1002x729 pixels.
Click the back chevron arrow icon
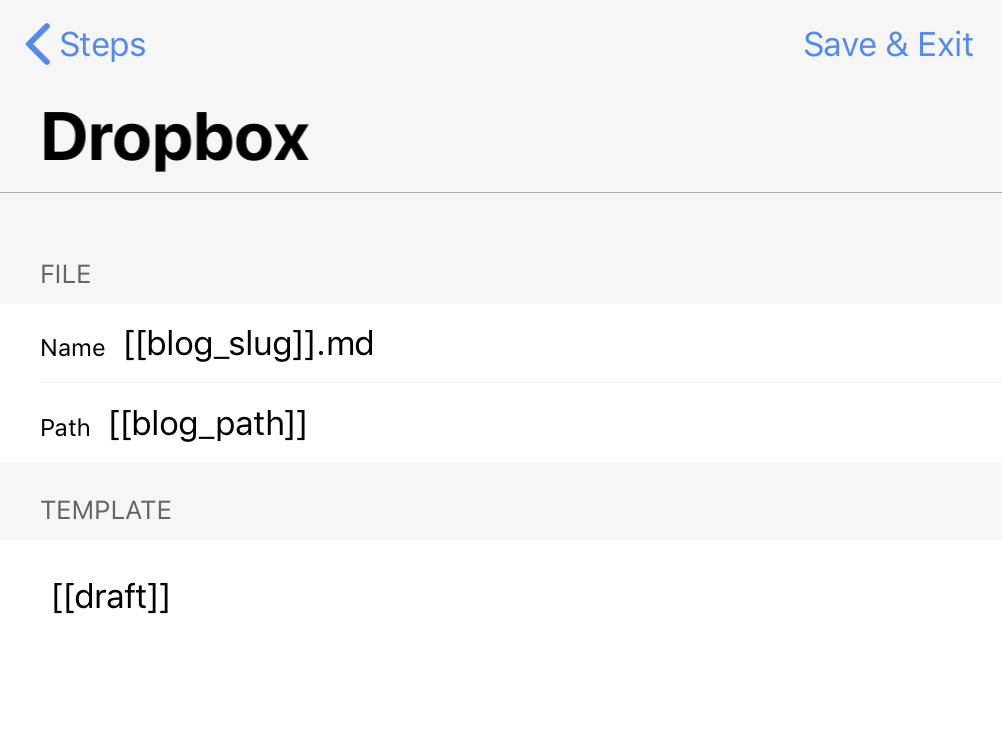38,45
